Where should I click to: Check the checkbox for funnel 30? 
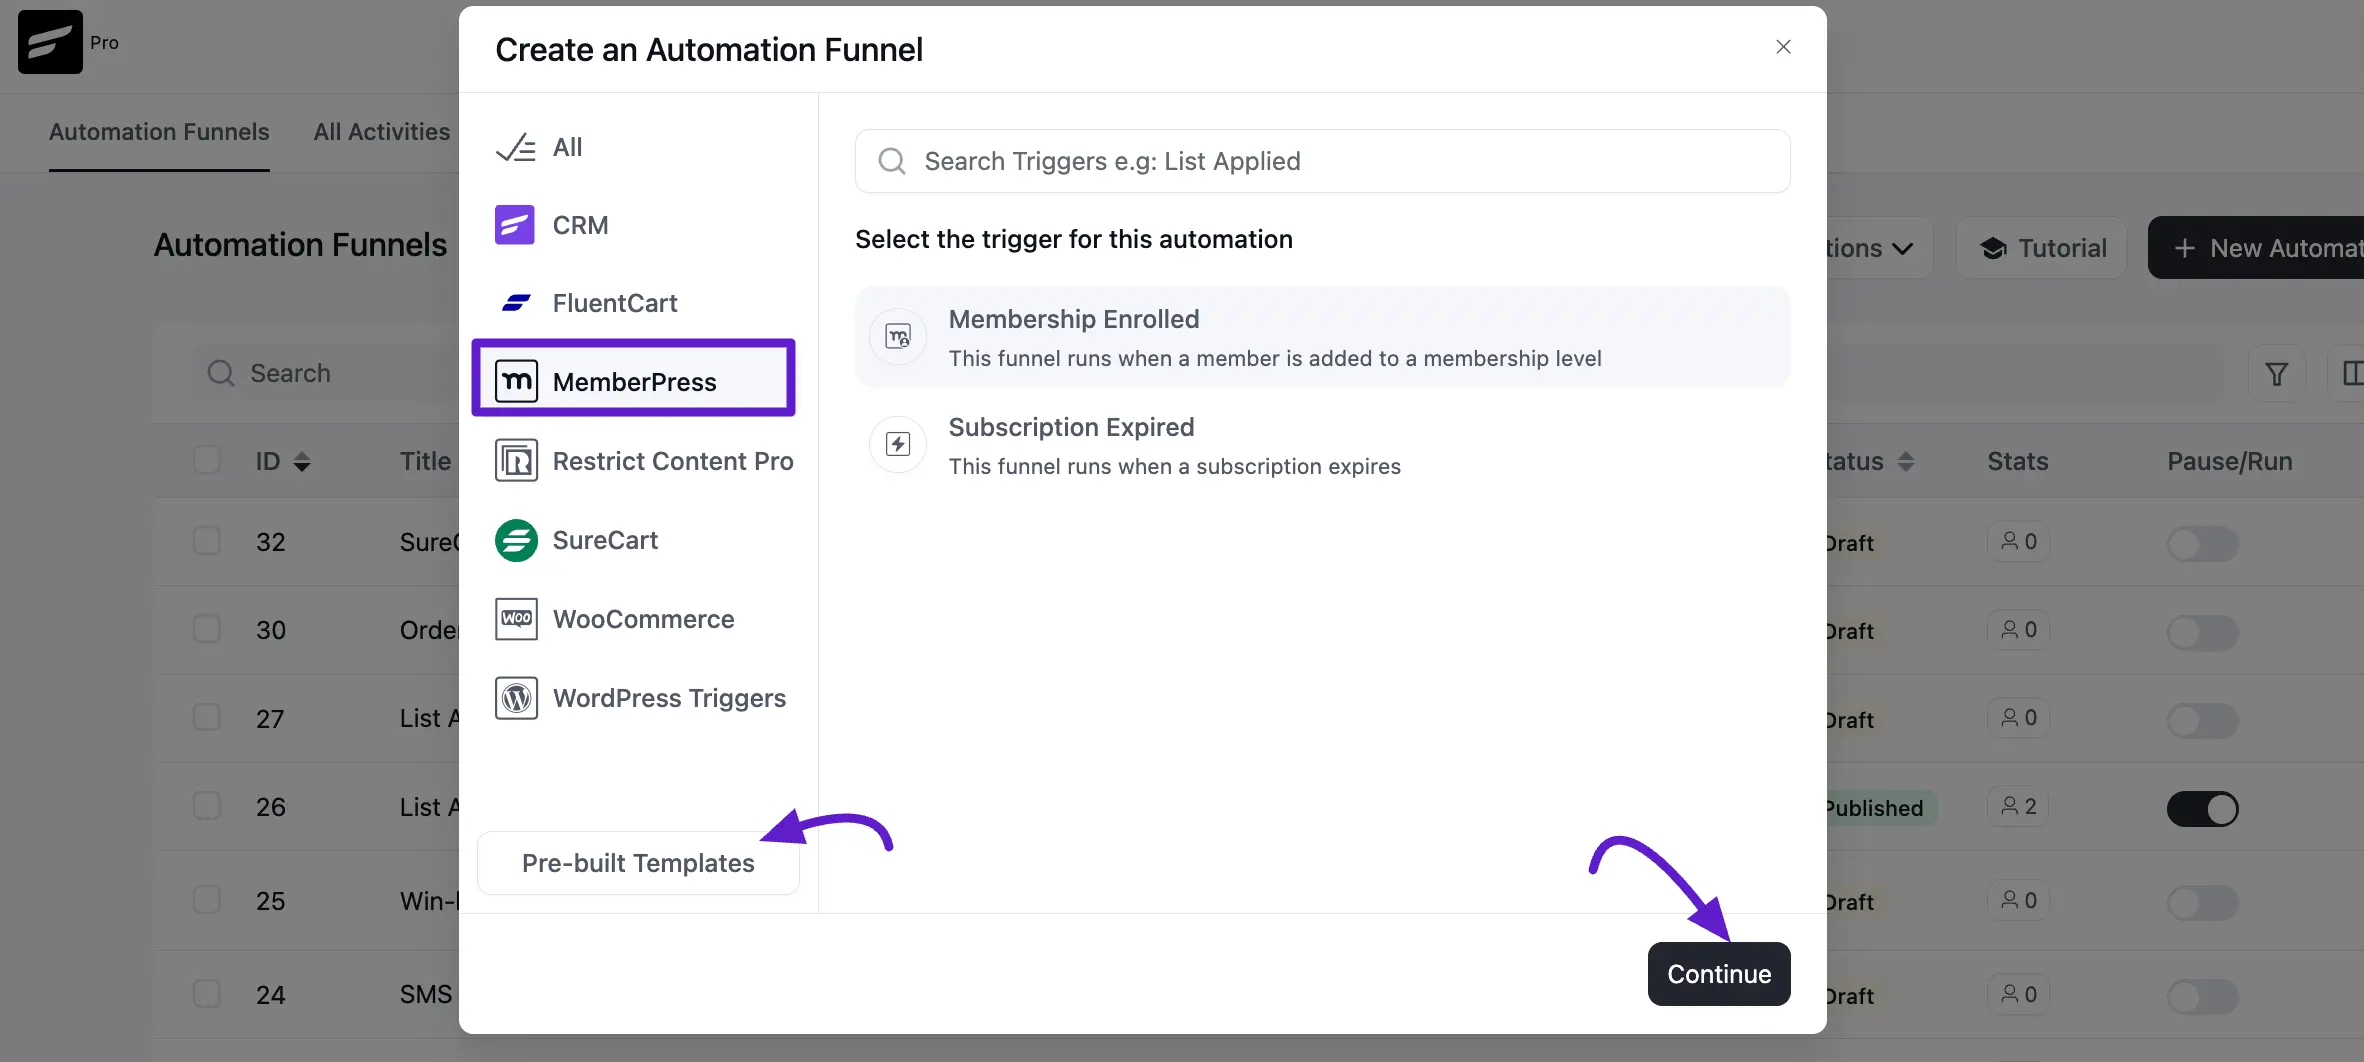(x=207, y=629)
